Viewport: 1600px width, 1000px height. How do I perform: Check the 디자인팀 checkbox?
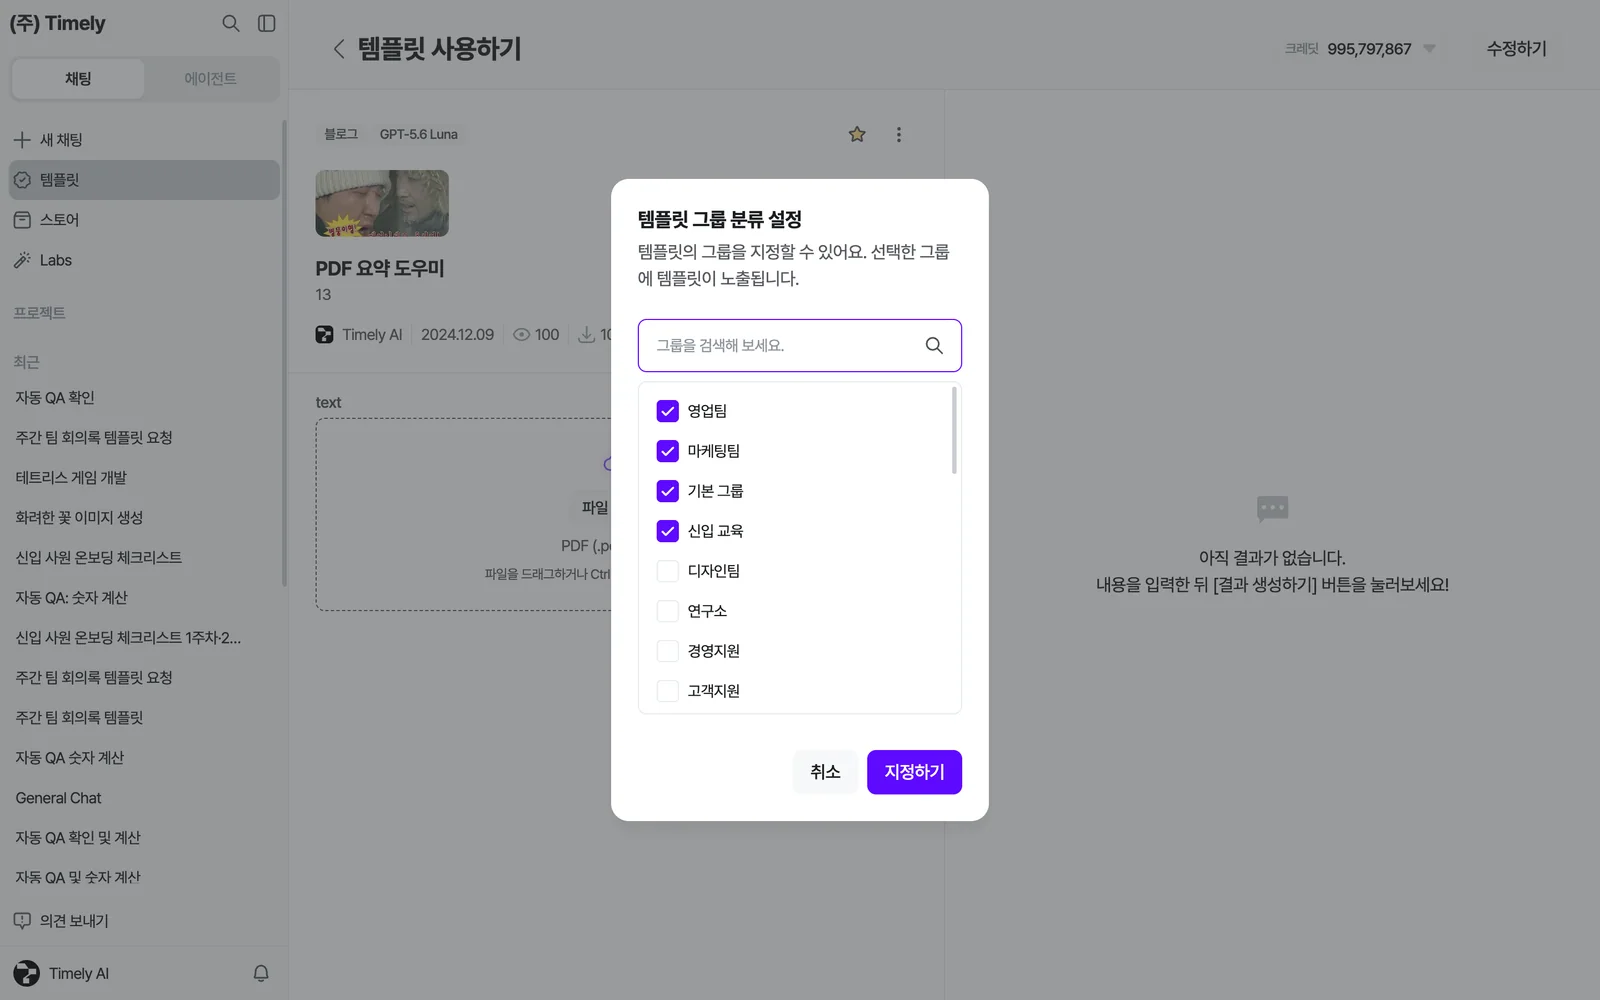point(667,571)
